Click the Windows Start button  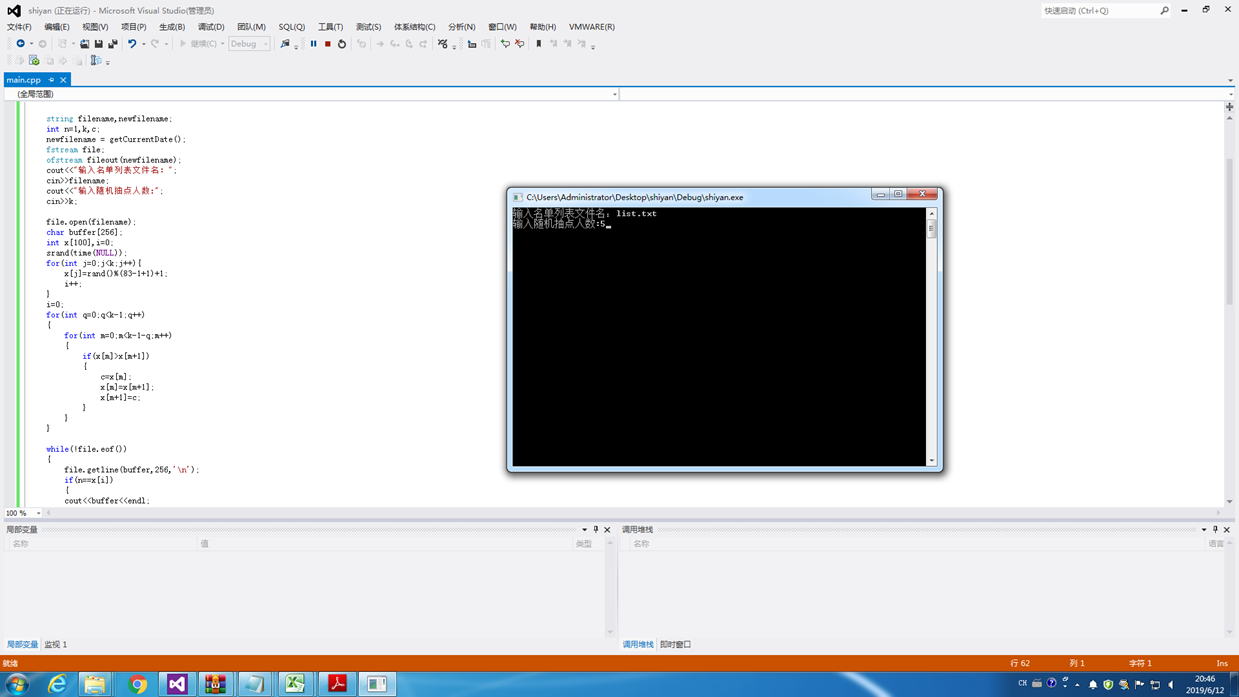point(17,684)
